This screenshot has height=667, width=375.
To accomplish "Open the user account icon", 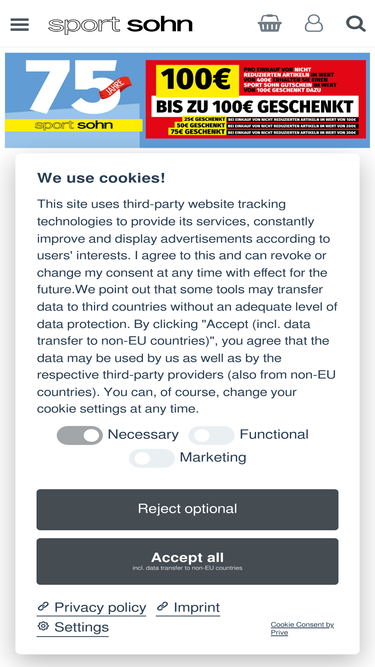I will 314,23.
